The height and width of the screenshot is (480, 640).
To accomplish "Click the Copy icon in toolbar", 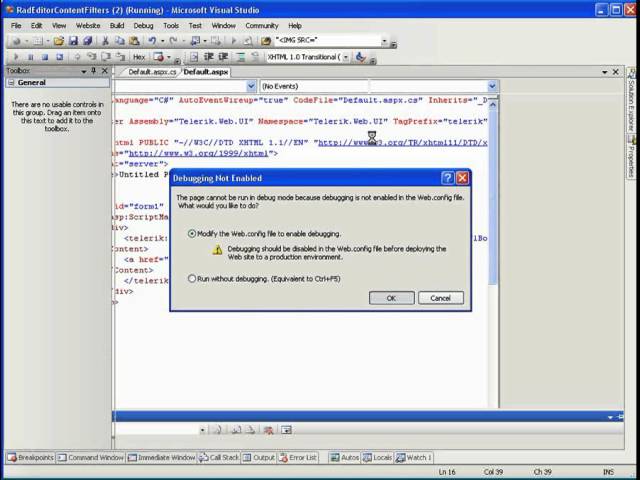I will (x=120, y=41).
